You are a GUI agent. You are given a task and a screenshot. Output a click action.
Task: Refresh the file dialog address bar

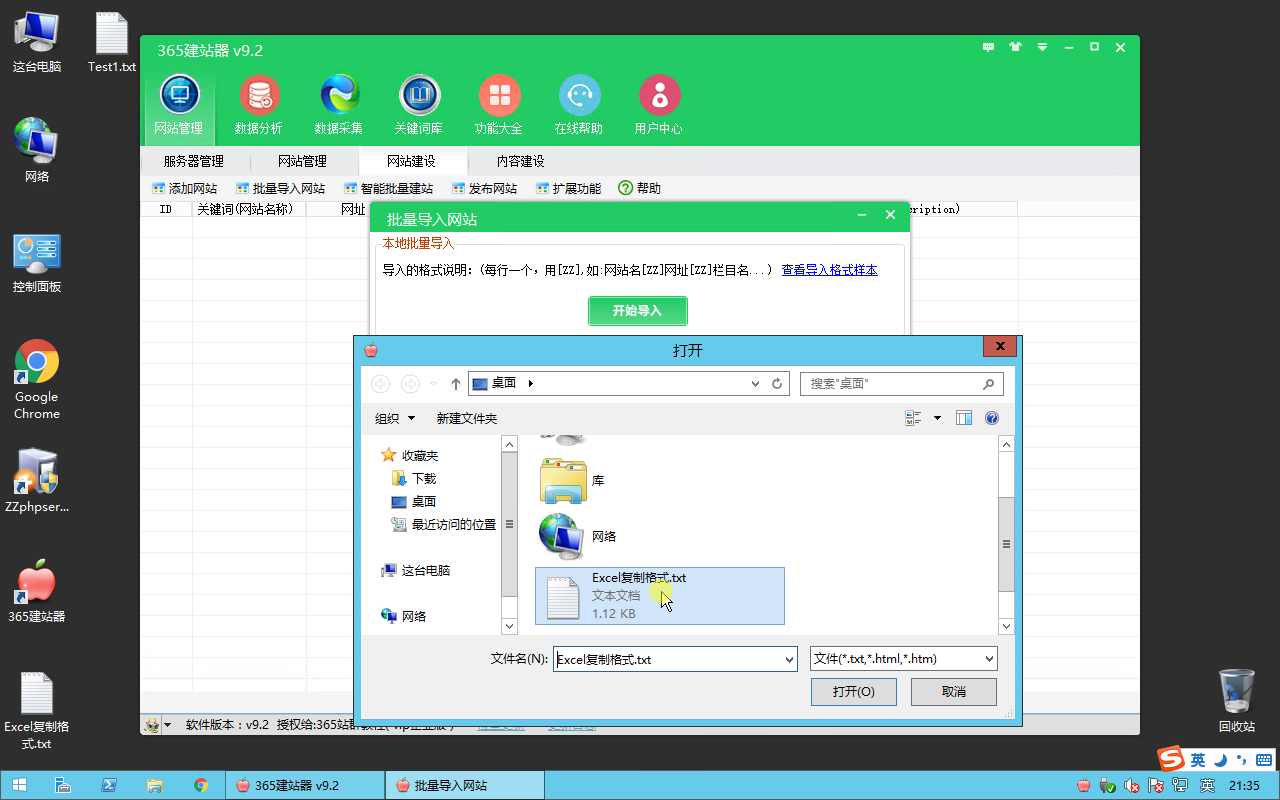coord(777,384)
